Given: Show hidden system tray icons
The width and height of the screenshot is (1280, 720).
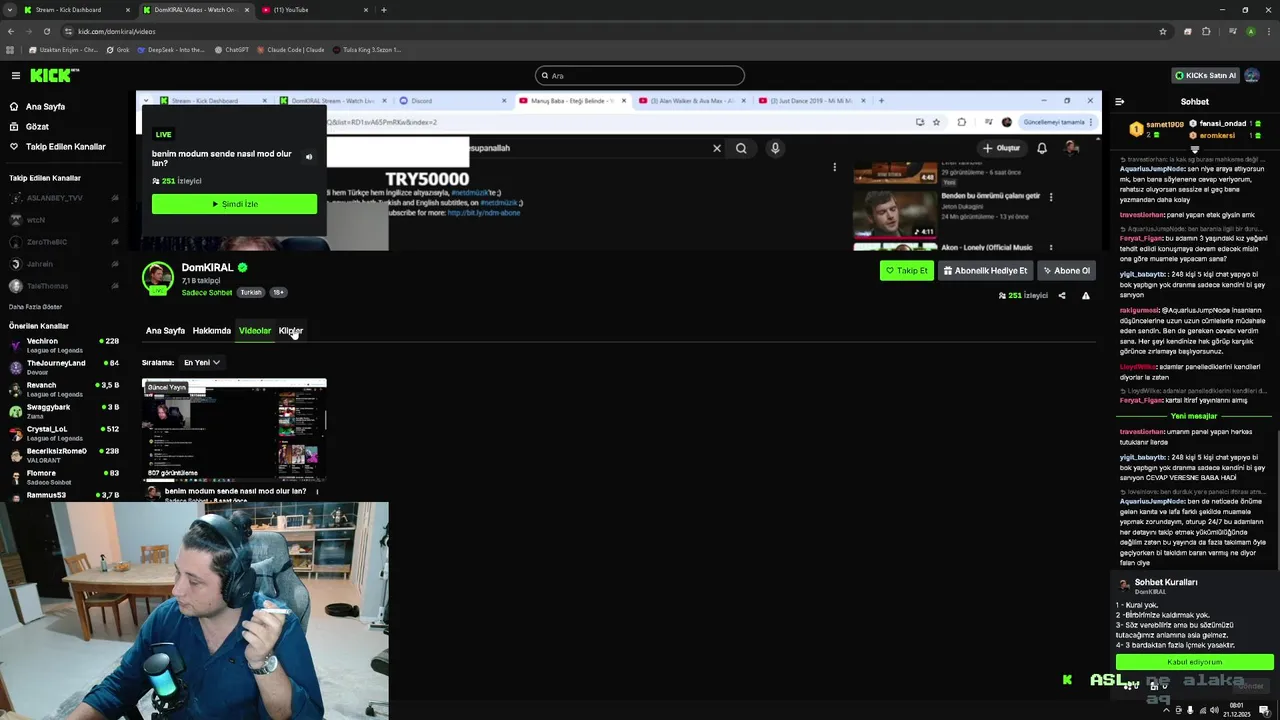Looking at the screenshot, I should click(x=1166, y=710).
